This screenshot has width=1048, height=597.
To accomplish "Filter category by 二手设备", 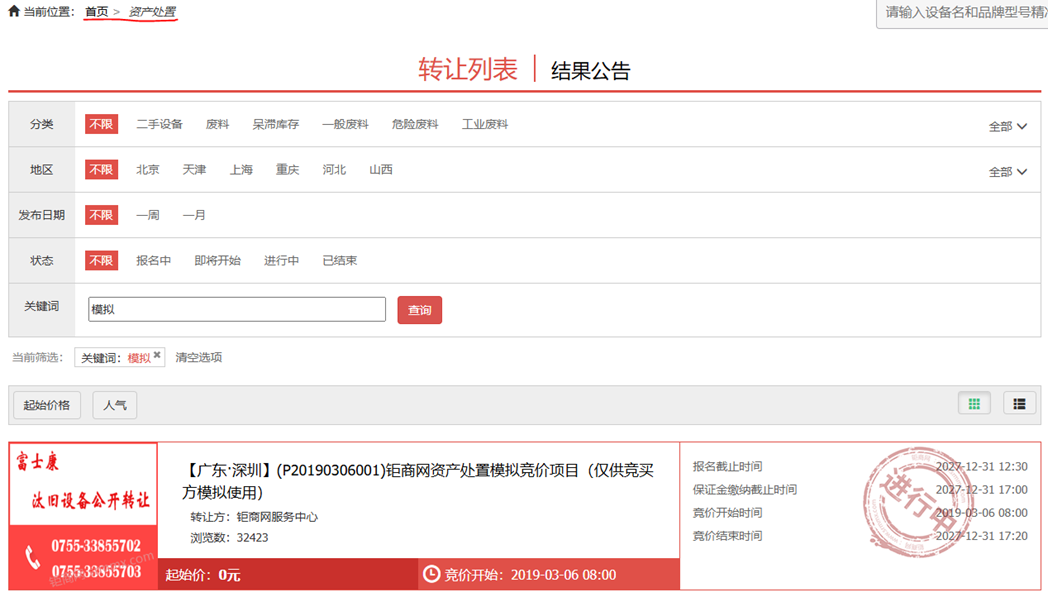I will (x=159, y=124).
